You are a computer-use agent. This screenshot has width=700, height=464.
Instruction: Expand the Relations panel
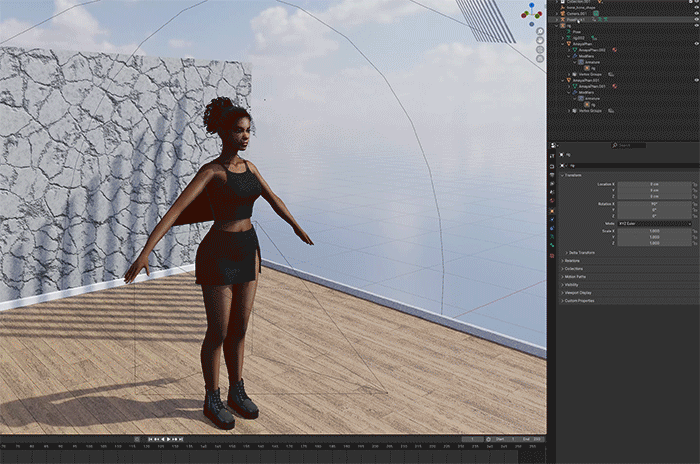click(x=574, y=260)
